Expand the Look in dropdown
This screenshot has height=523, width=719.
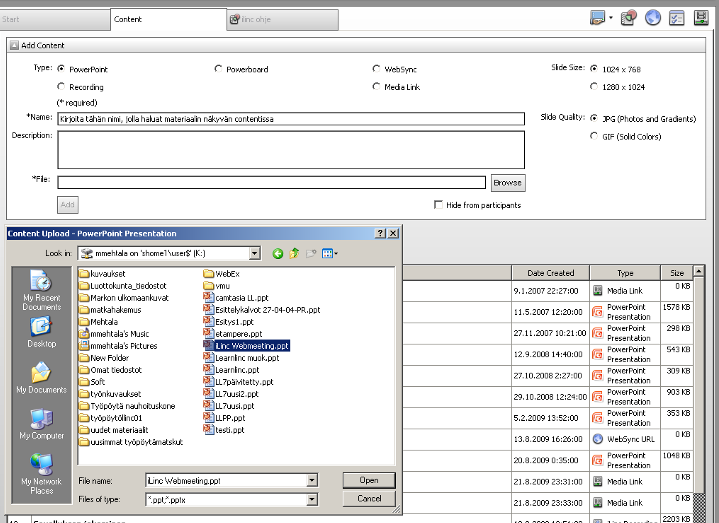pos(254,253)
